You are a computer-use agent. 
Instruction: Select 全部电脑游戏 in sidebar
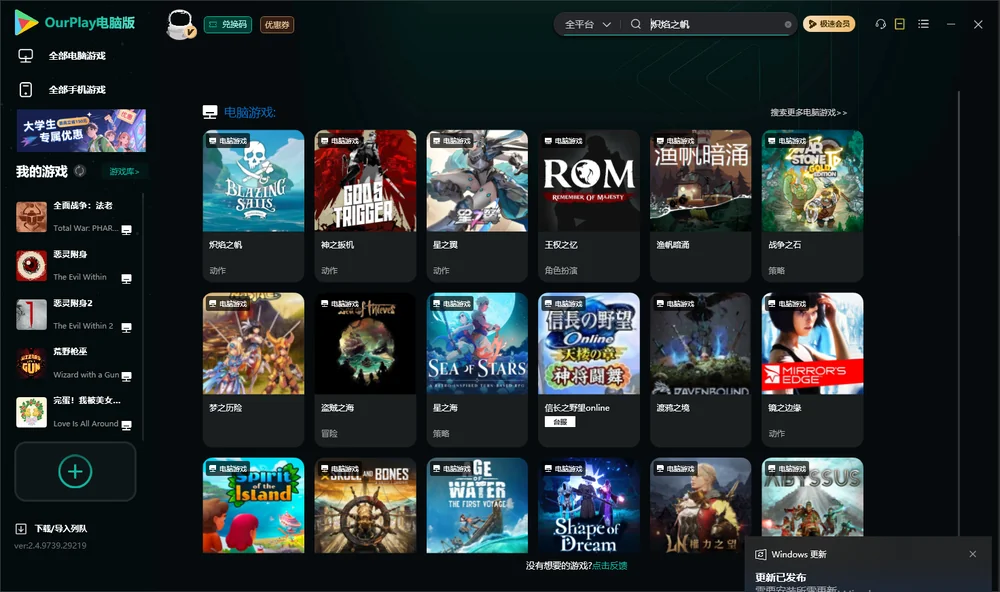77,56
